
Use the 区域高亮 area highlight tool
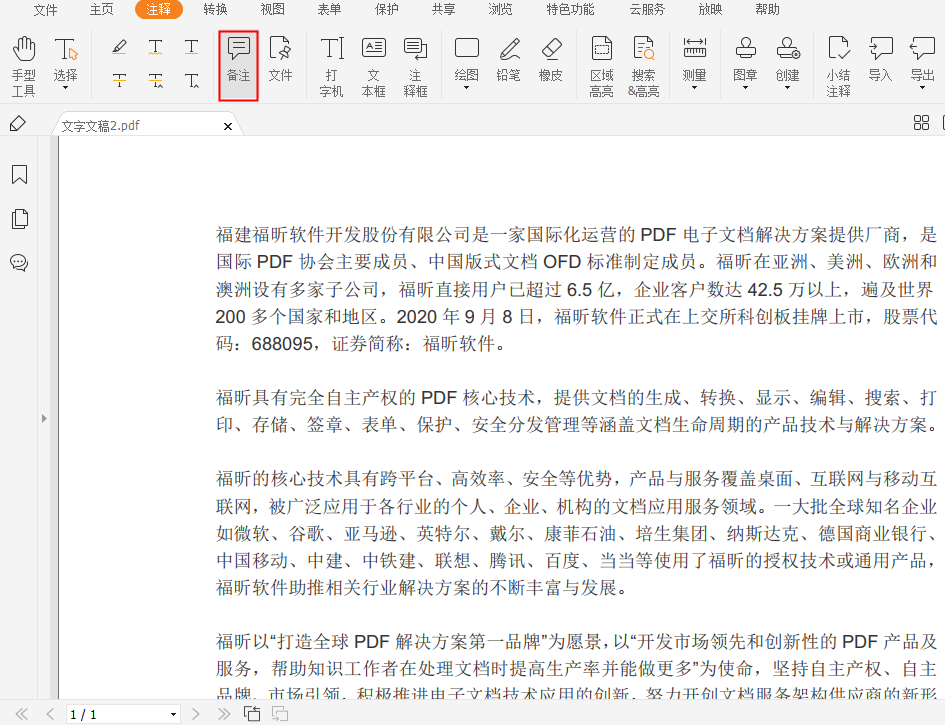coord(601,65)
